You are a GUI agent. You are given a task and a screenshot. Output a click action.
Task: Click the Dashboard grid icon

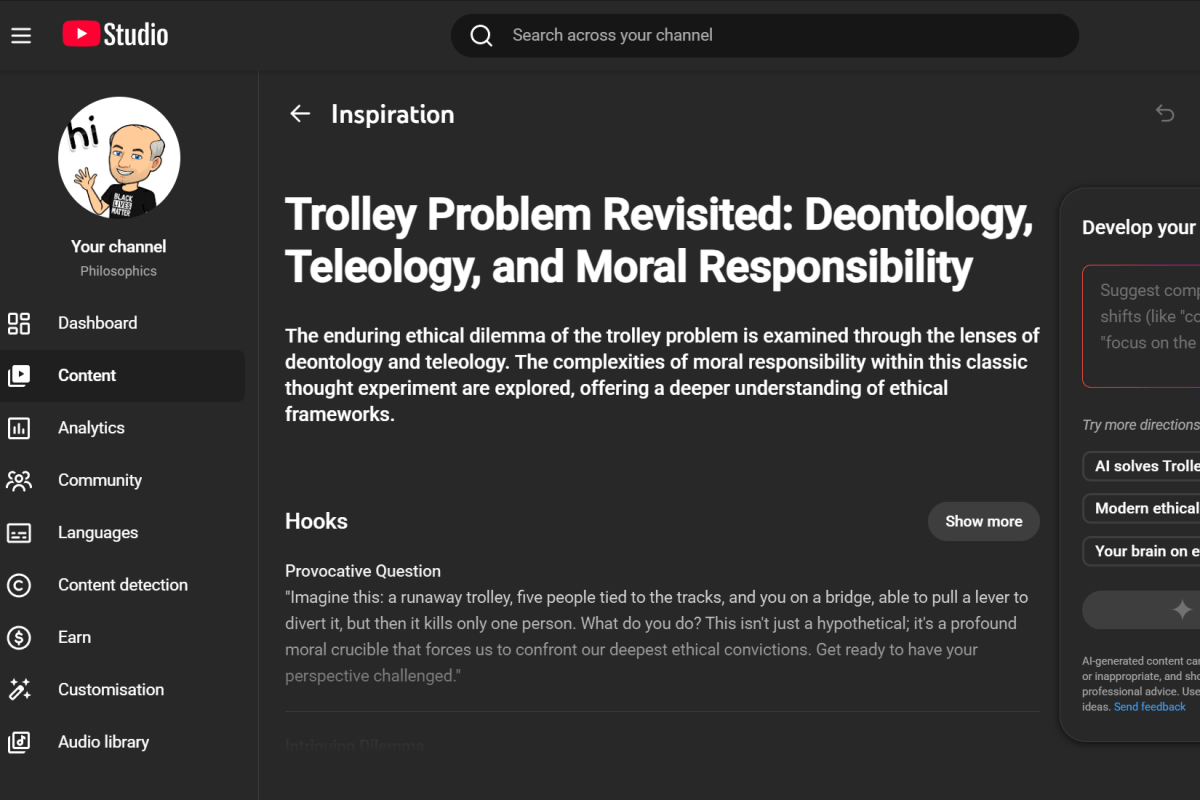point(19,323)
